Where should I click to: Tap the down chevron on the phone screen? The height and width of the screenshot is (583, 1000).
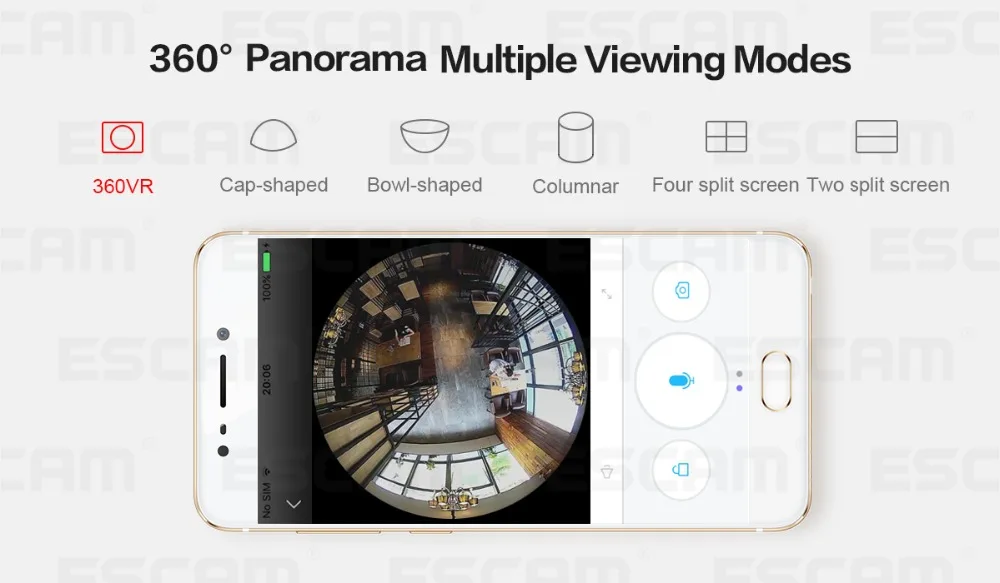[293, 504]
